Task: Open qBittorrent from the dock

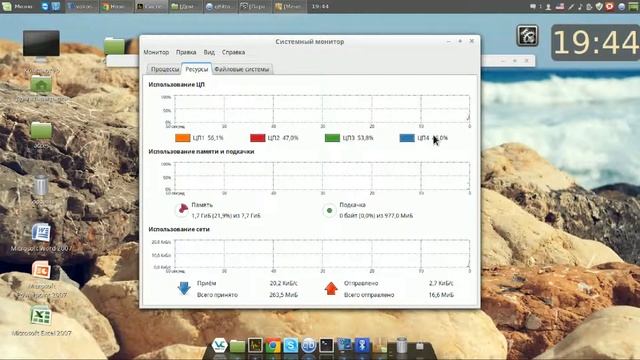Action: click(x=309, y=346)
